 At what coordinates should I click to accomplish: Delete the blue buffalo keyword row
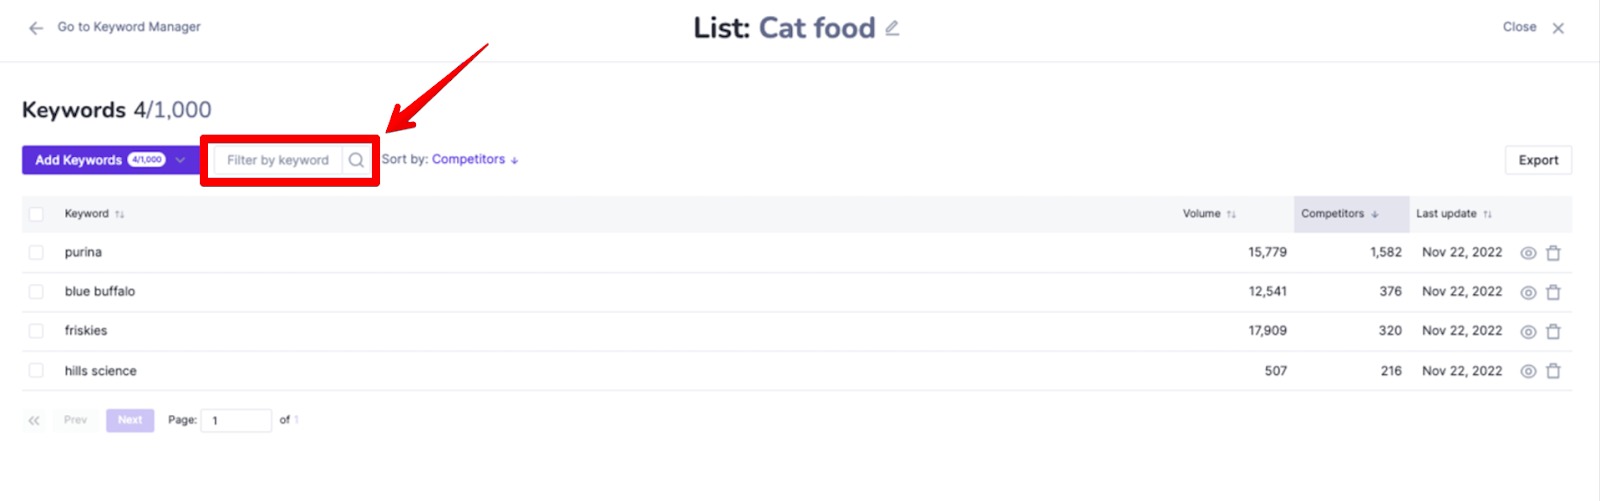point(1553,292)
